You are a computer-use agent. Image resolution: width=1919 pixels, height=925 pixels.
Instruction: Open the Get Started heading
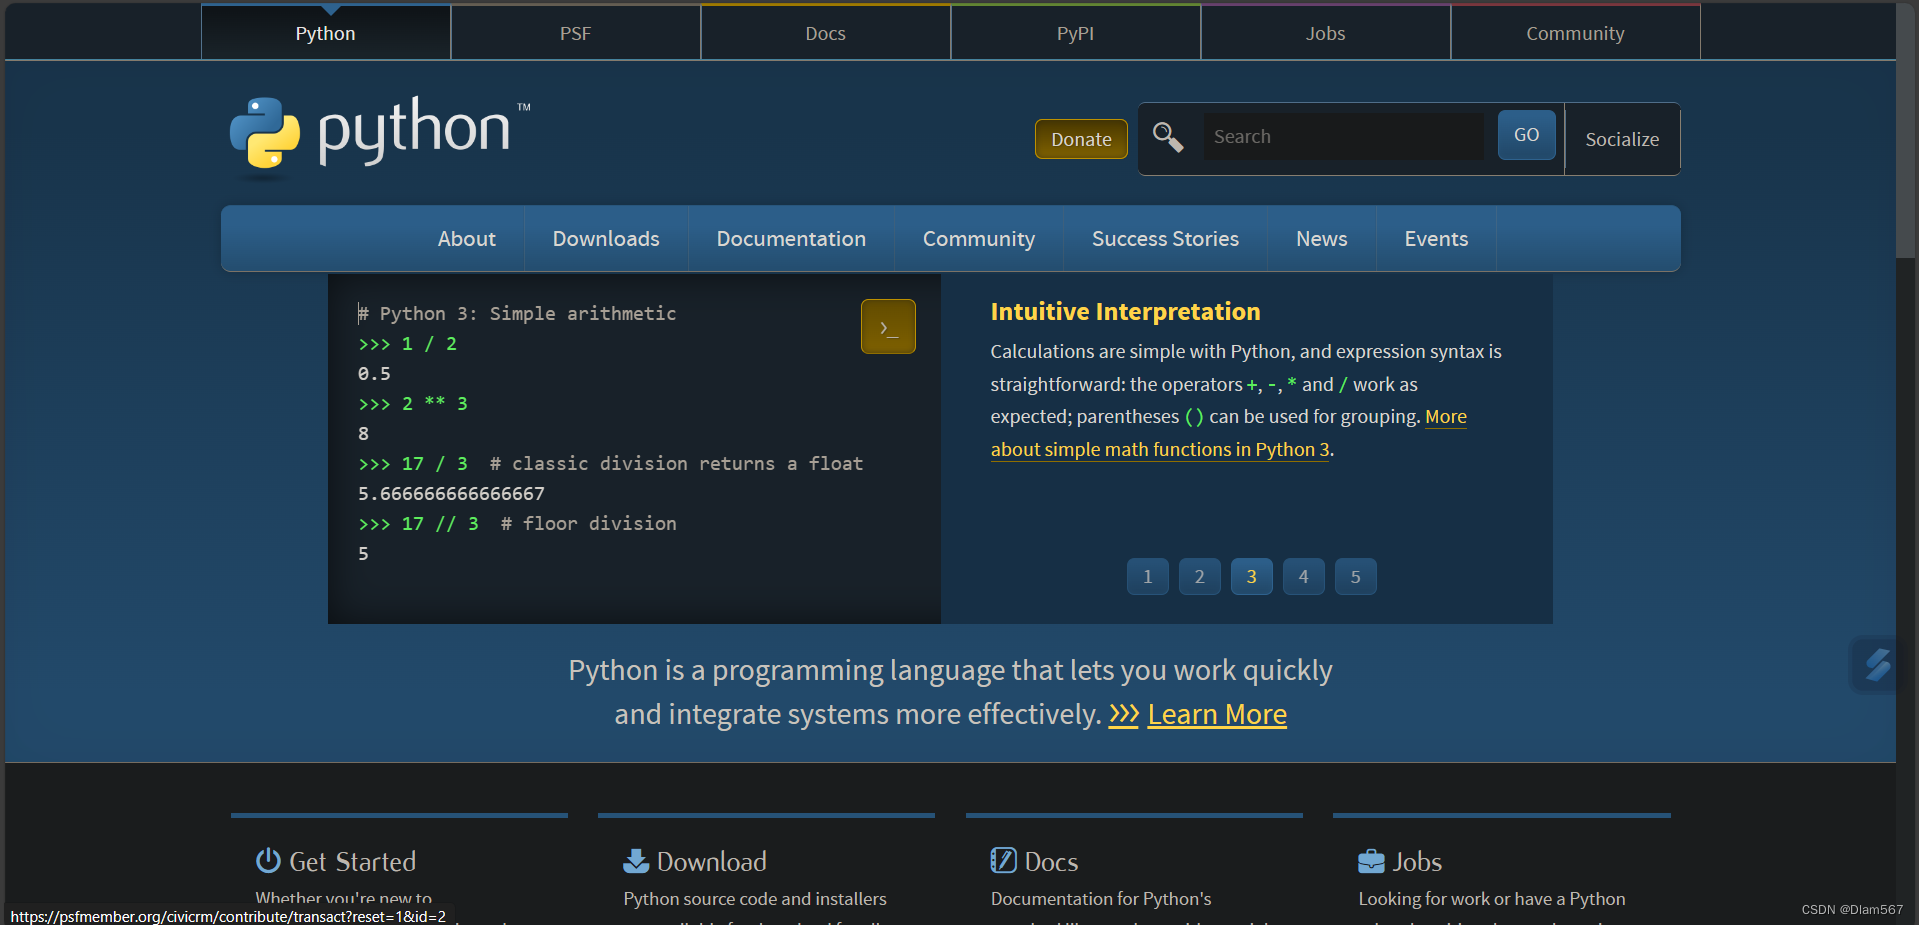tap(352, 861)
